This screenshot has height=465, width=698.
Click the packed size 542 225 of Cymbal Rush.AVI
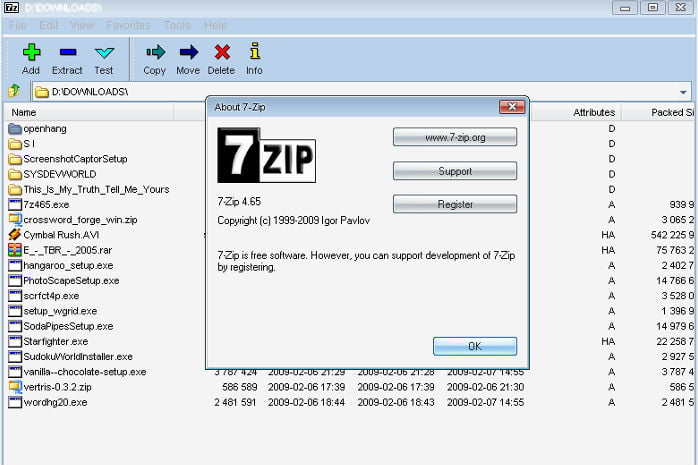pyautogui.click(x=673, y=235)
